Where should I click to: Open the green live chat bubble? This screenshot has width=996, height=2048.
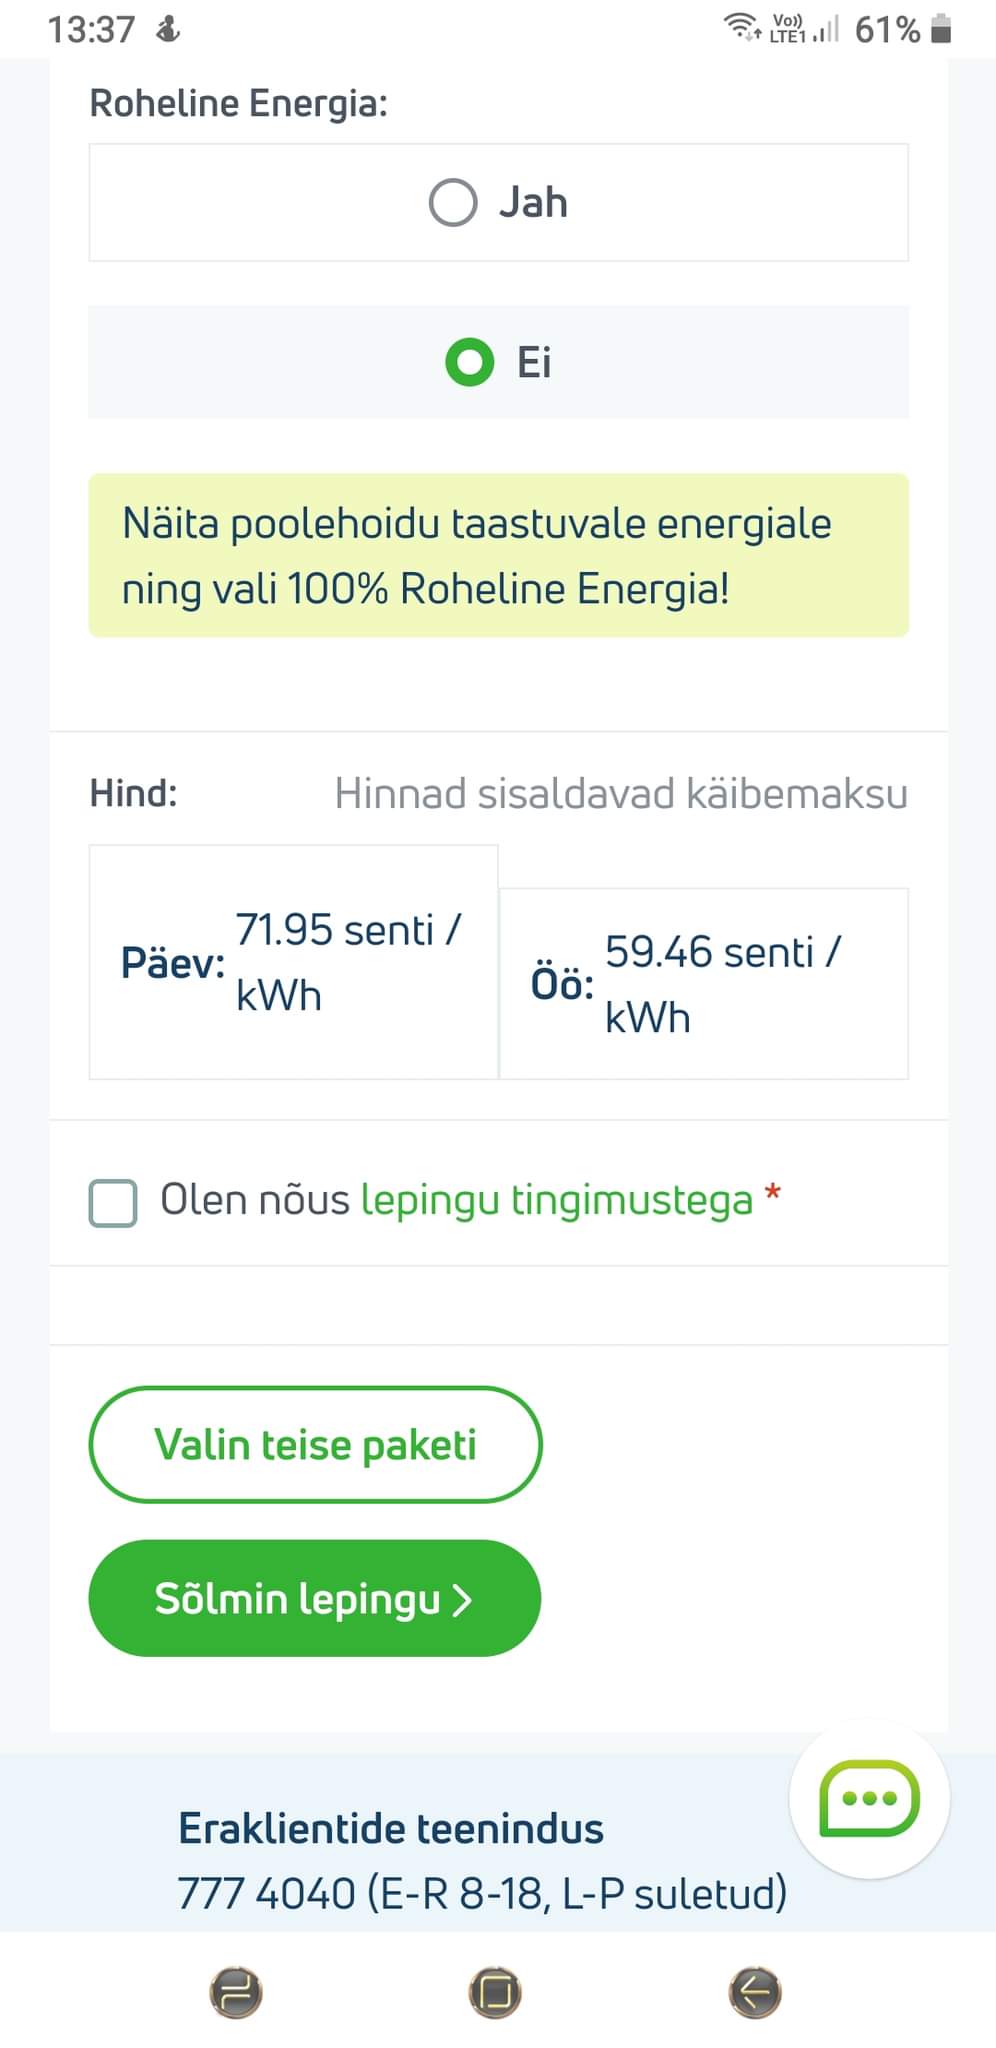(x=868, y=1798)
